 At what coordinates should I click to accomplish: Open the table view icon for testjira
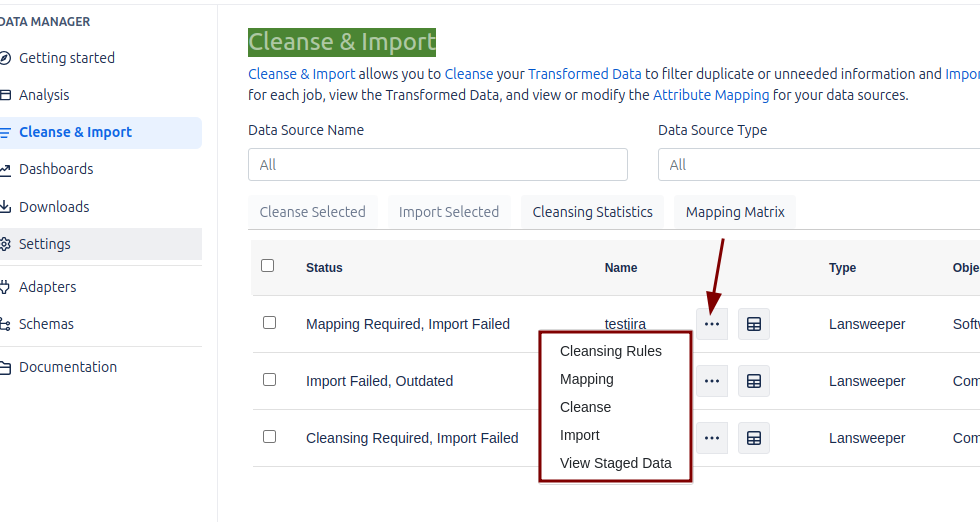[754, 324]
